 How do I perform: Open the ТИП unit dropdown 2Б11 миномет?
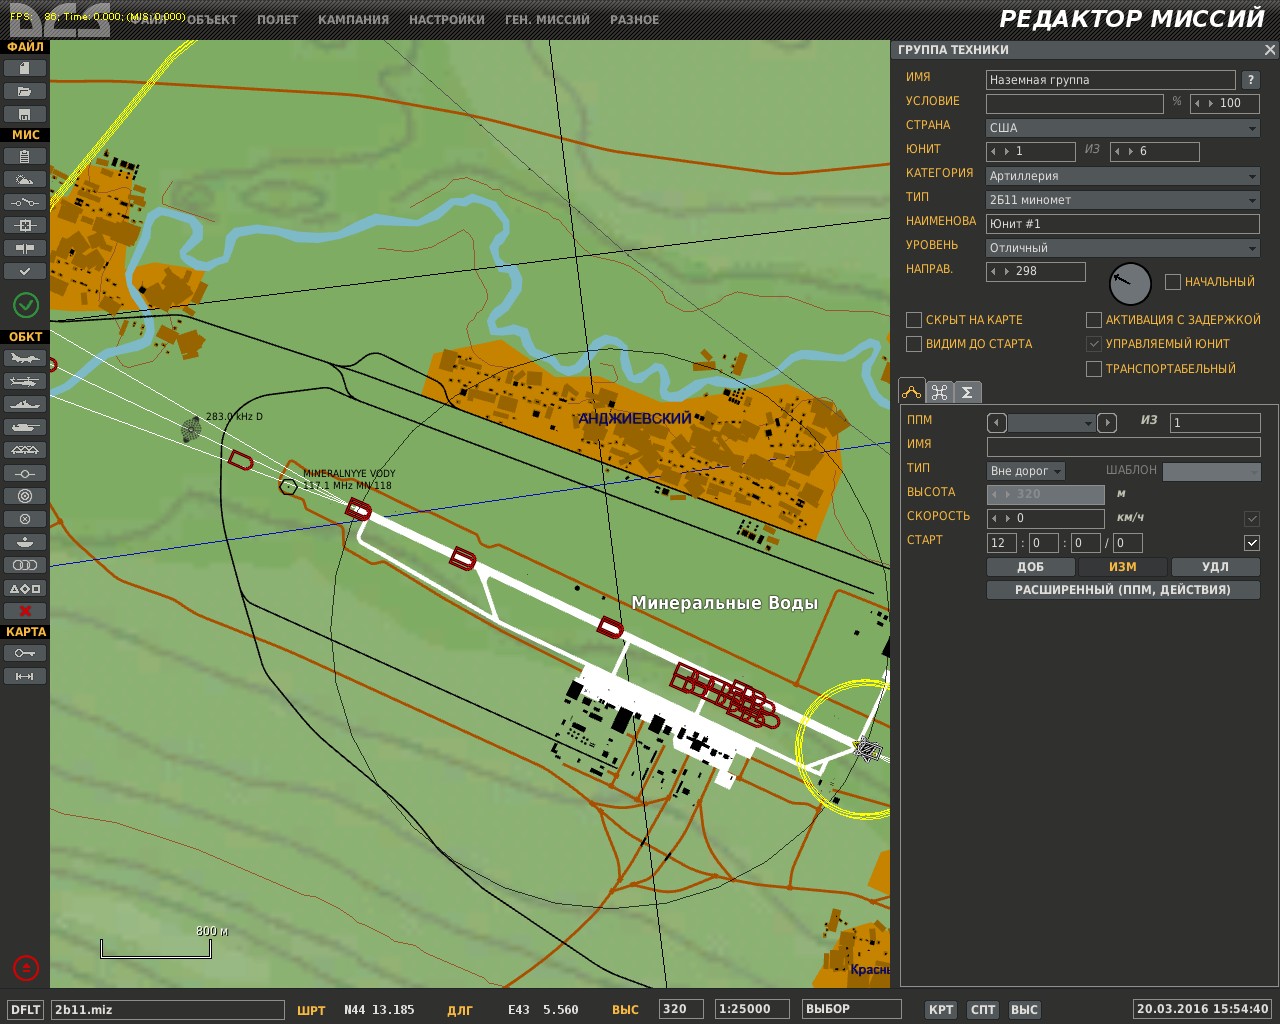[x=1123, y=200]
